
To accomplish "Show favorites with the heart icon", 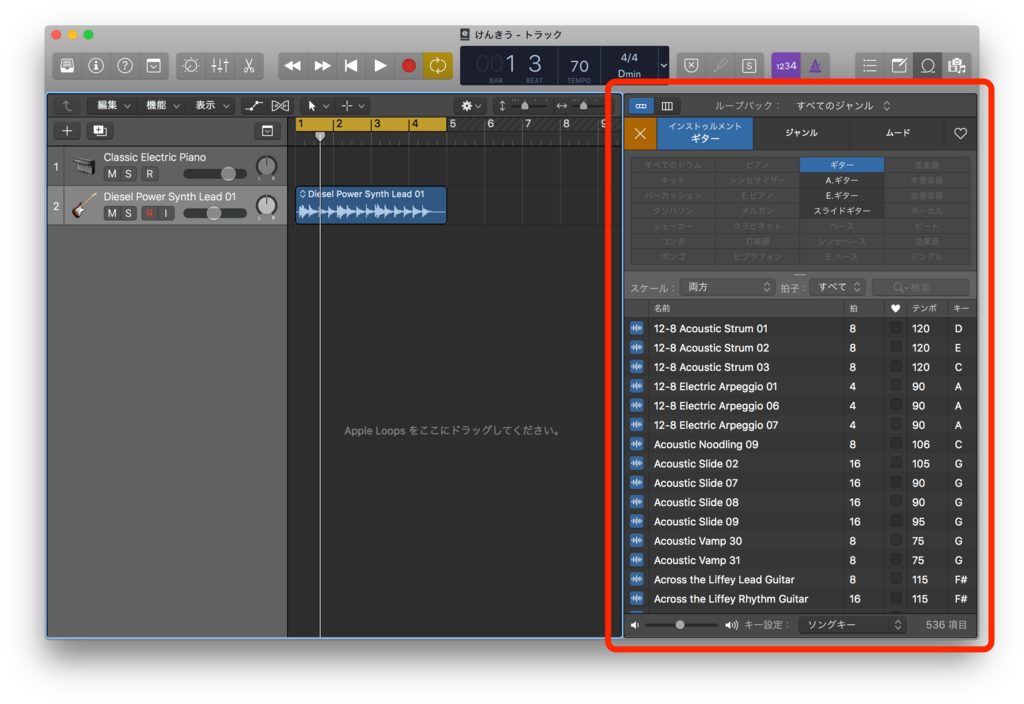I will (x=960, y=133).
